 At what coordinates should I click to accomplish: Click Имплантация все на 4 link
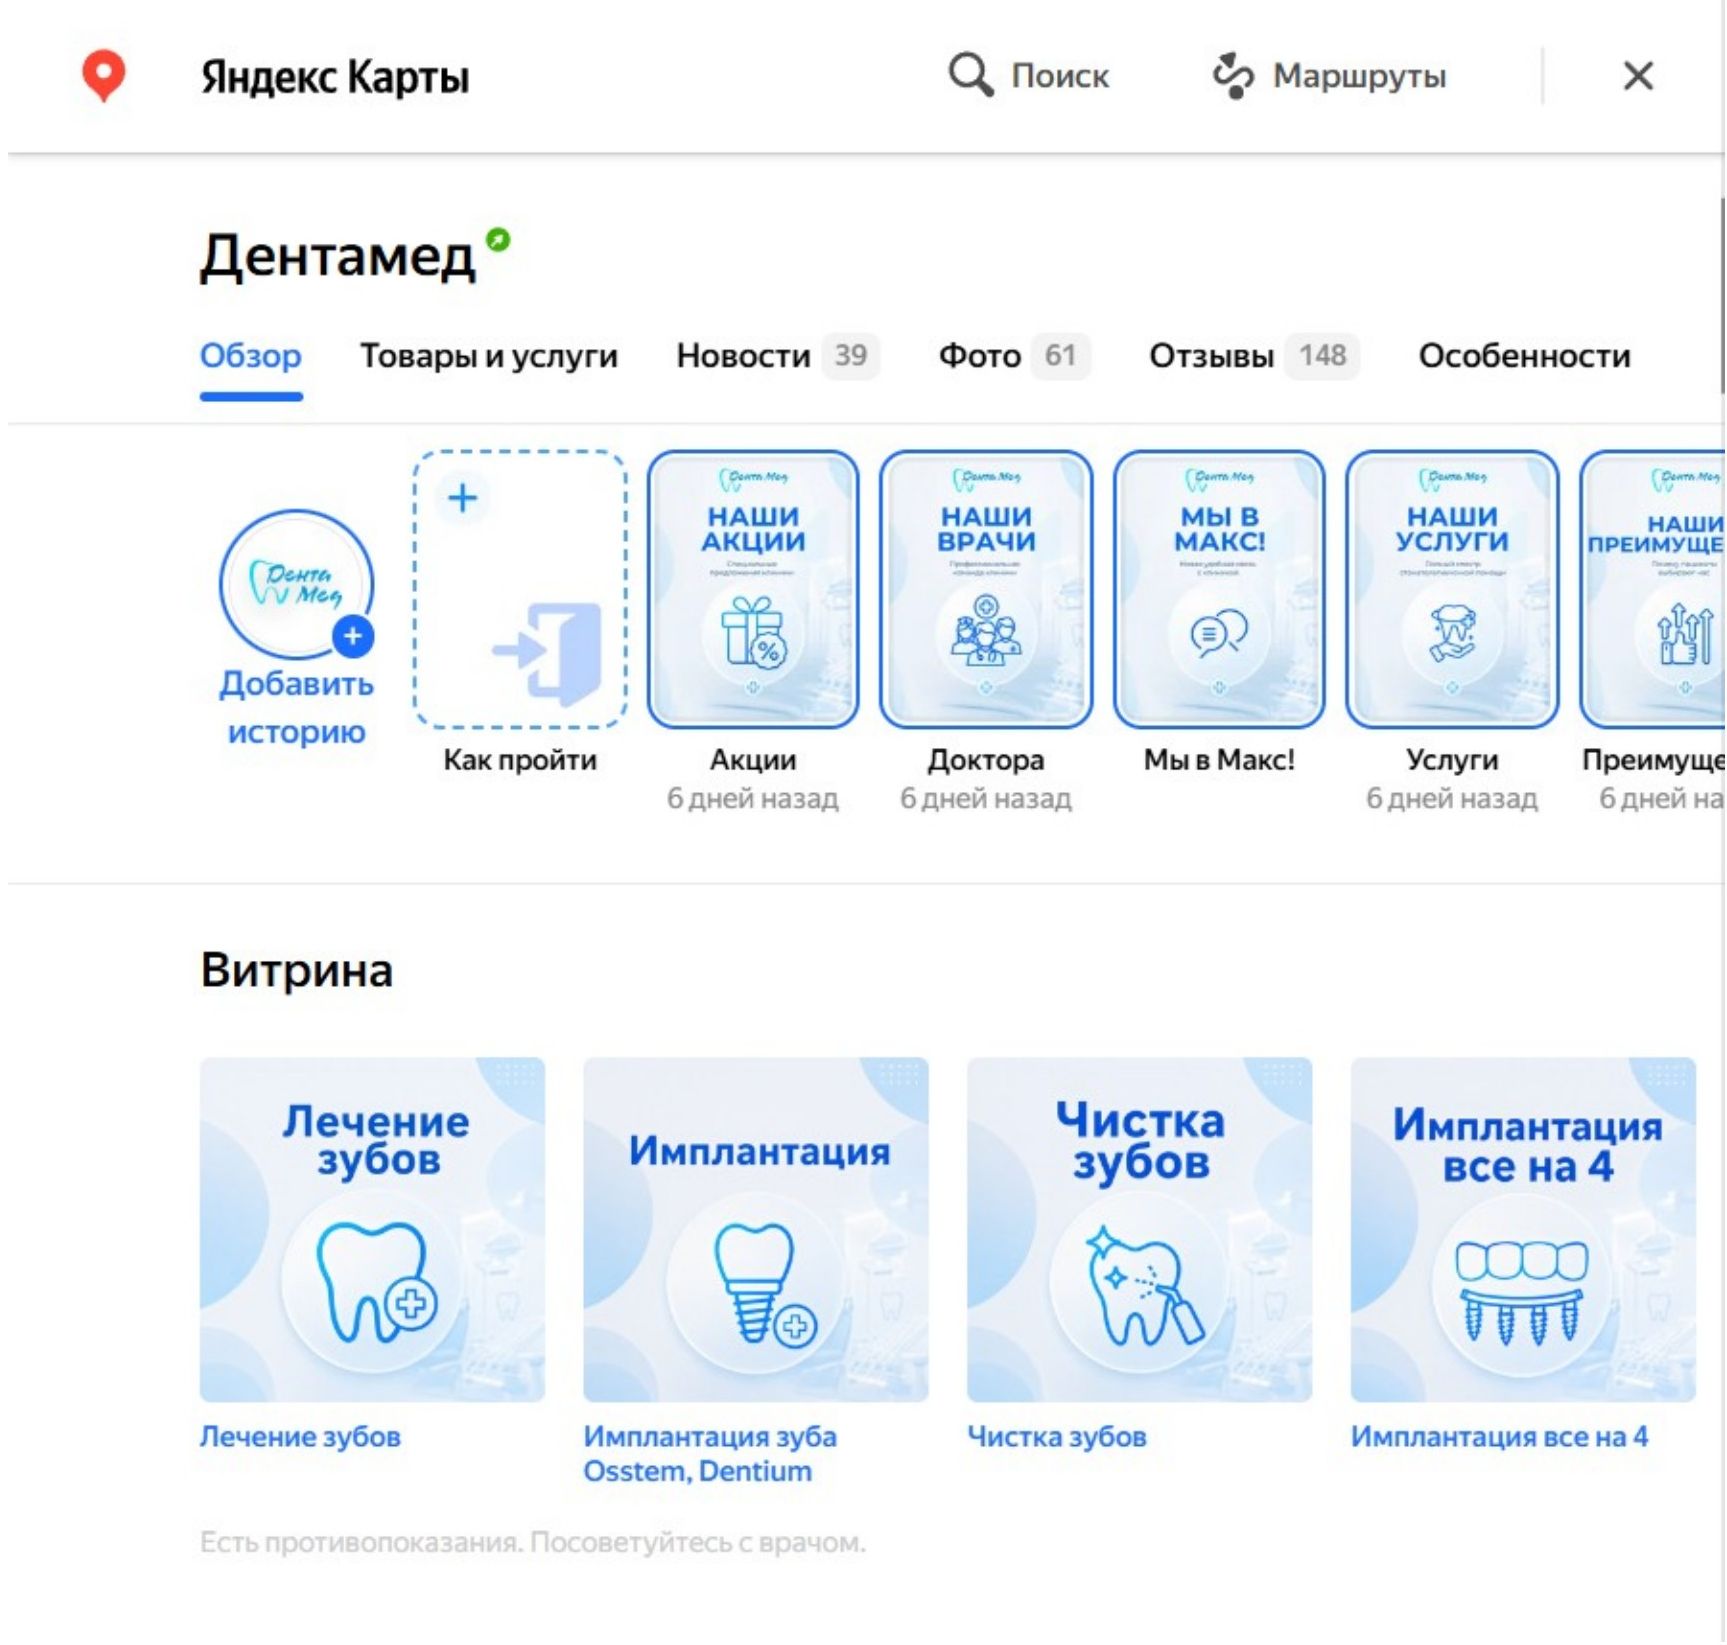tap(1499, 1436)
